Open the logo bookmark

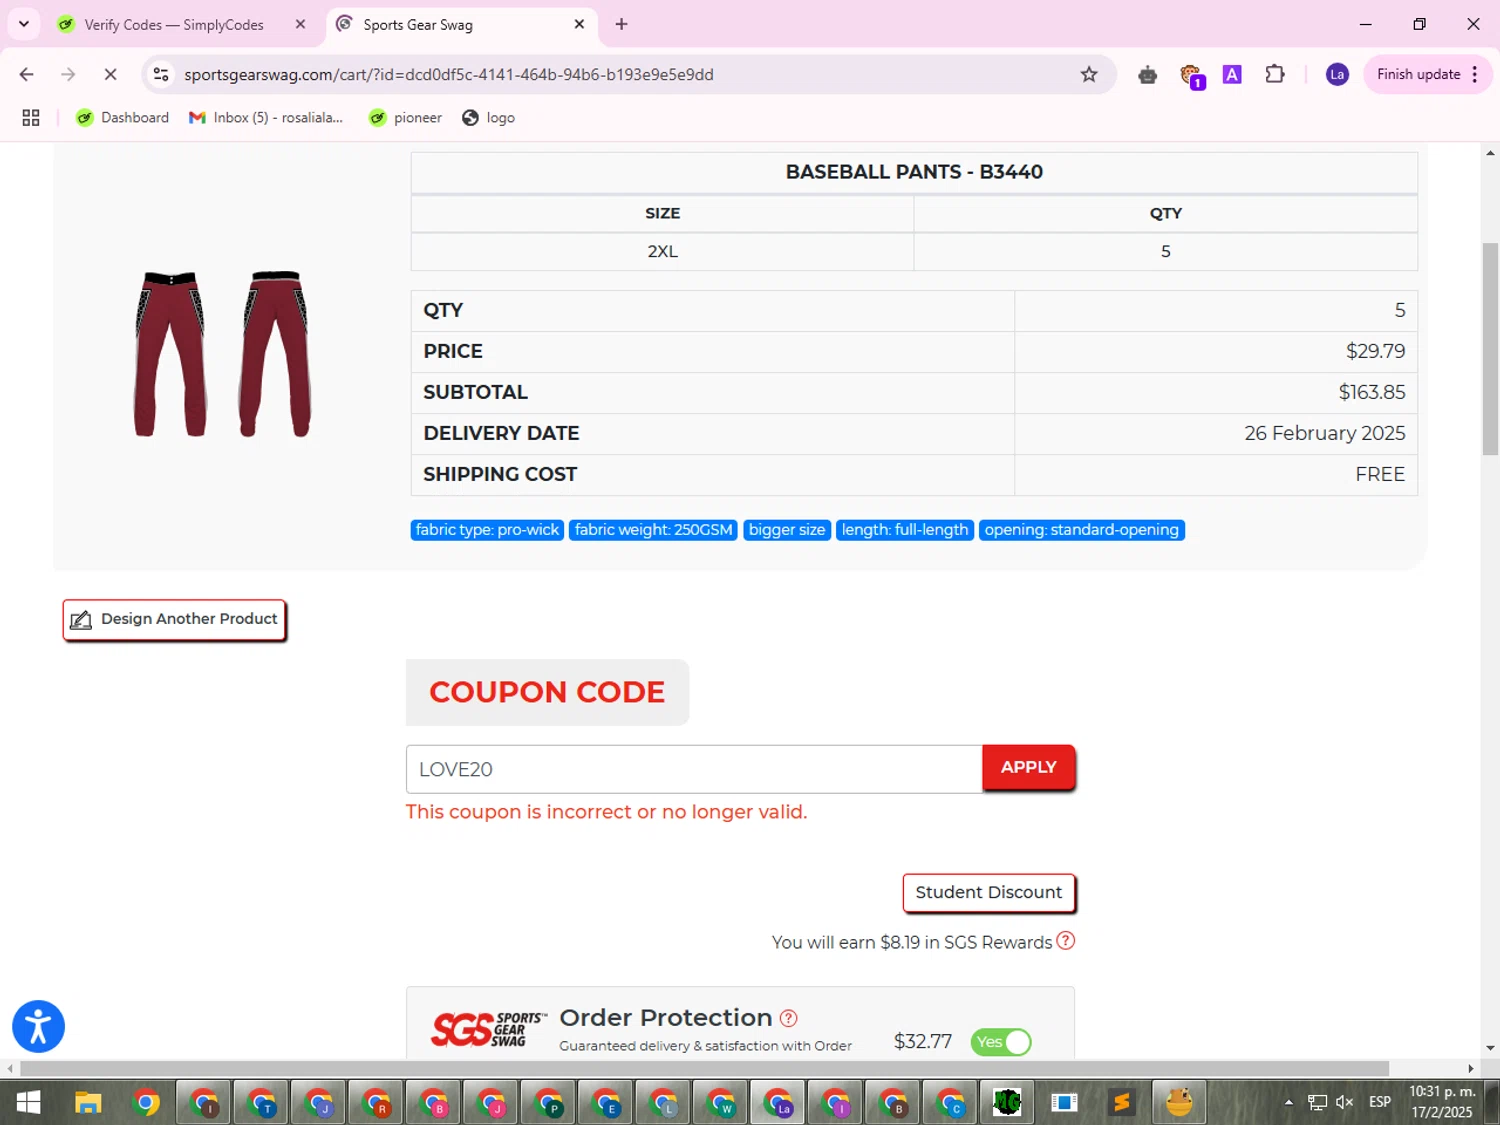click(489, 118)
